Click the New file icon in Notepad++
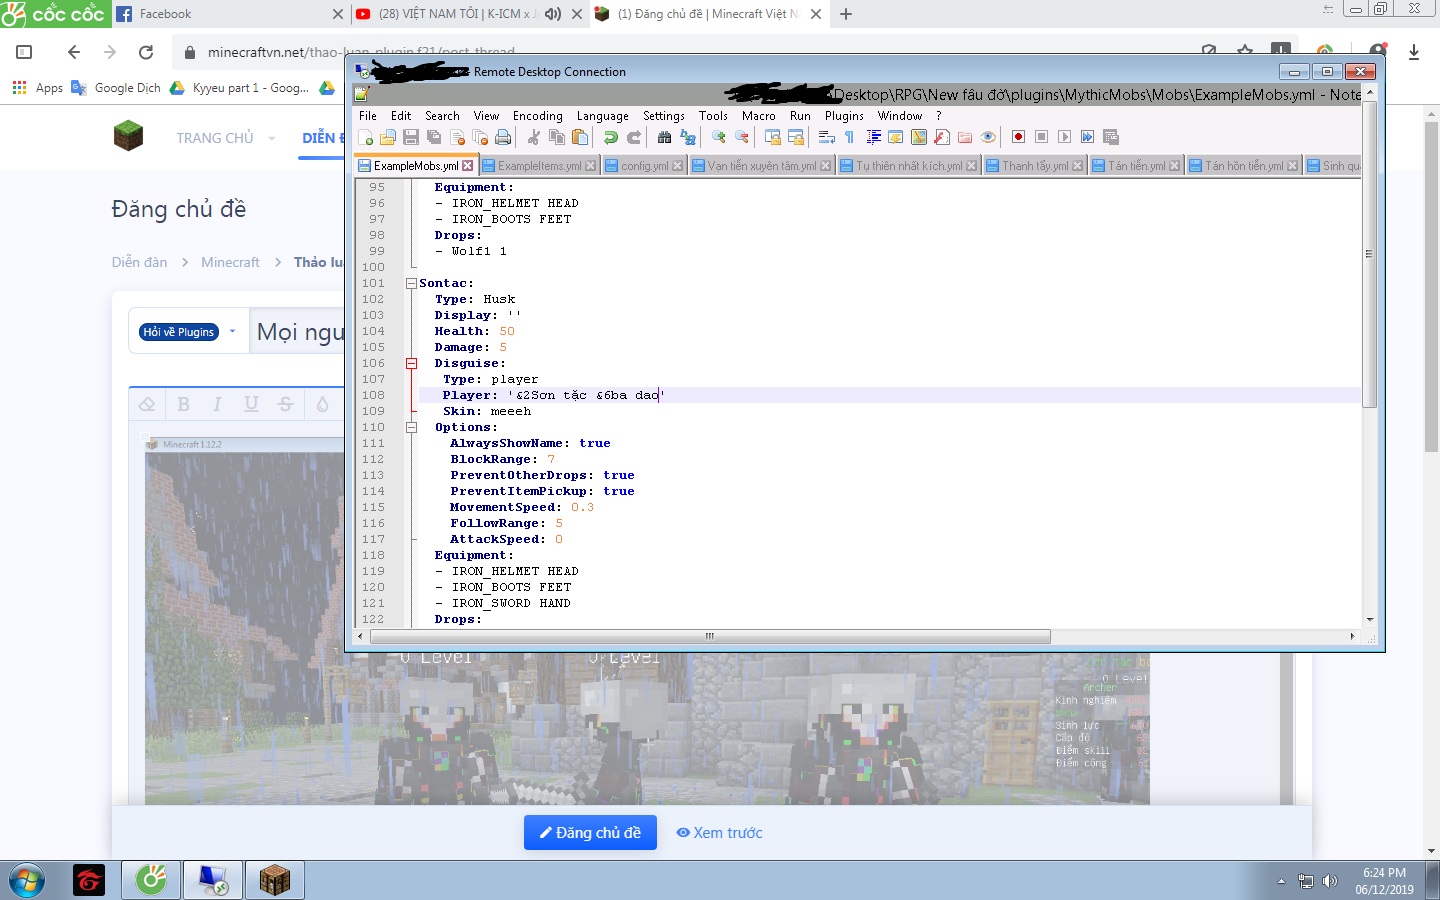Viewport: 1440px width, 900px height. click(x=366, y=137)
